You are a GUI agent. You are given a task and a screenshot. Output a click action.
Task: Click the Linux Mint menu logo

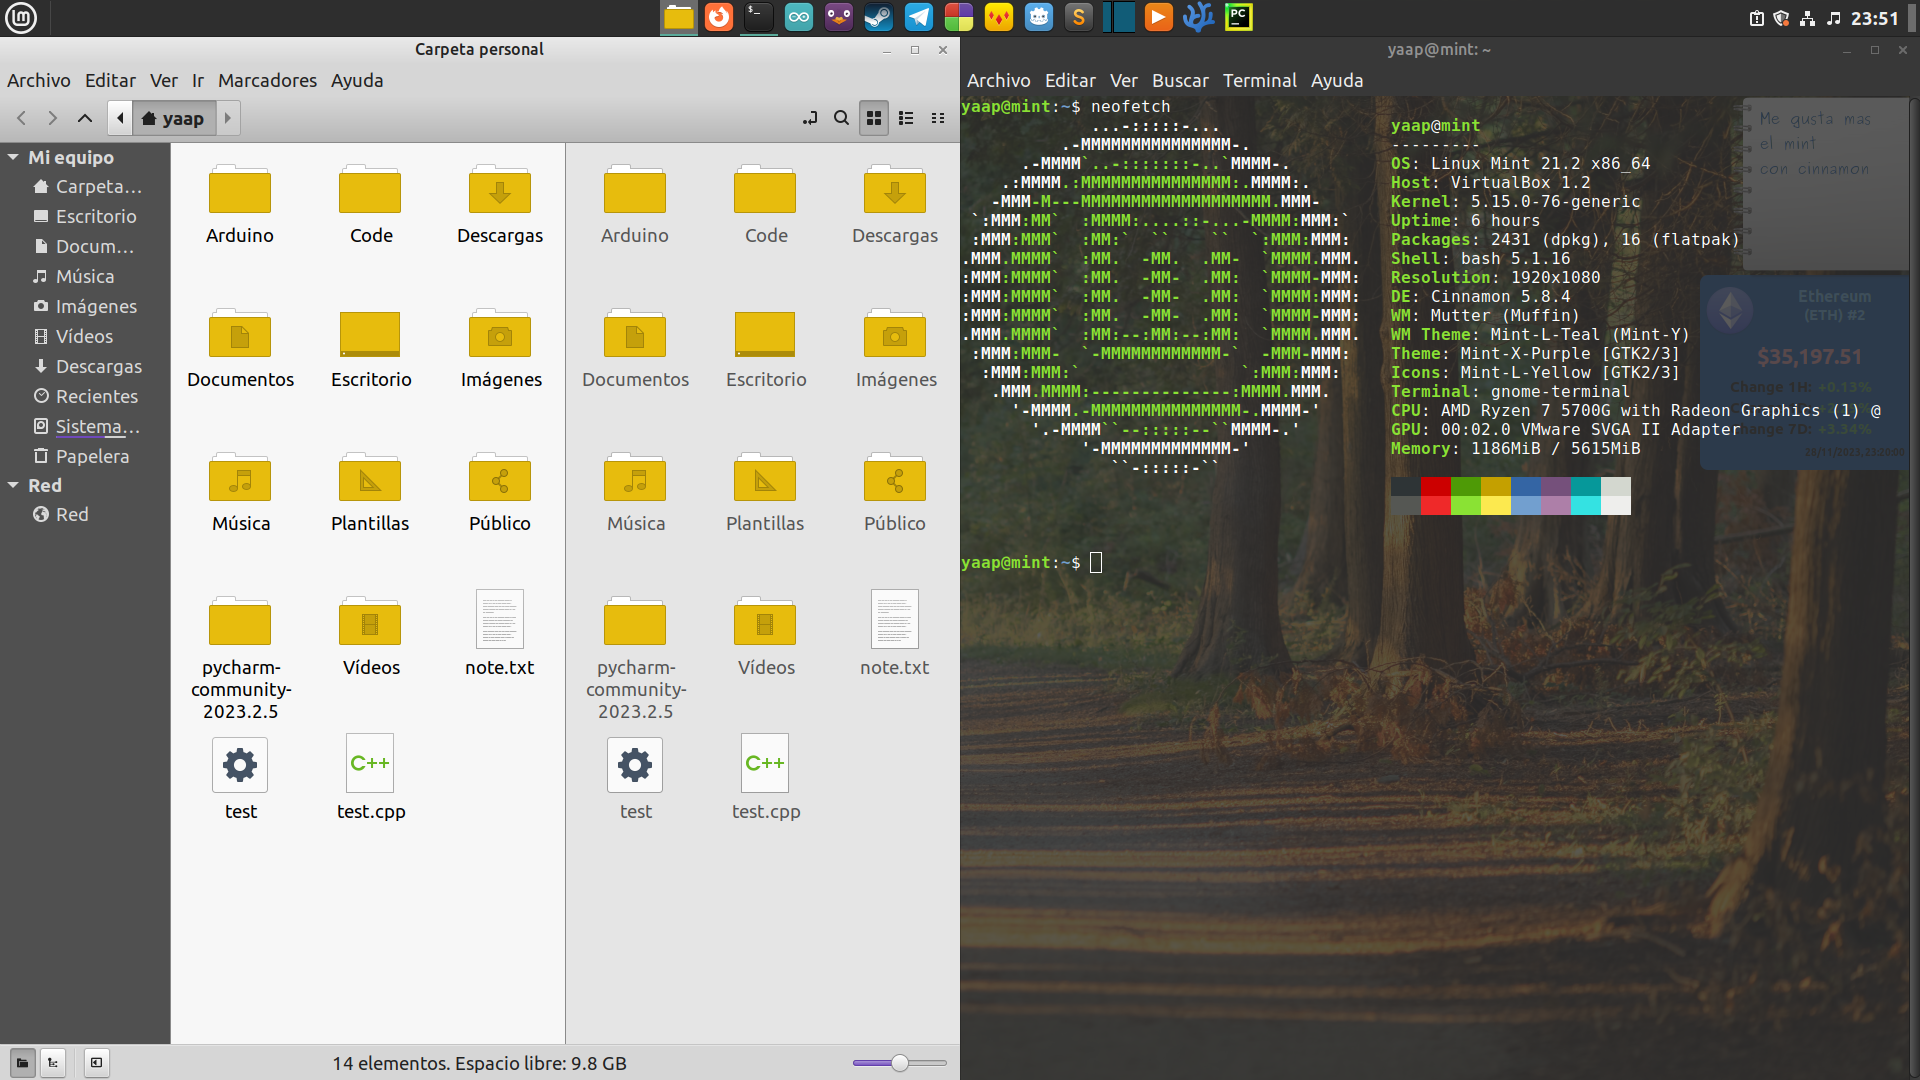21,17
